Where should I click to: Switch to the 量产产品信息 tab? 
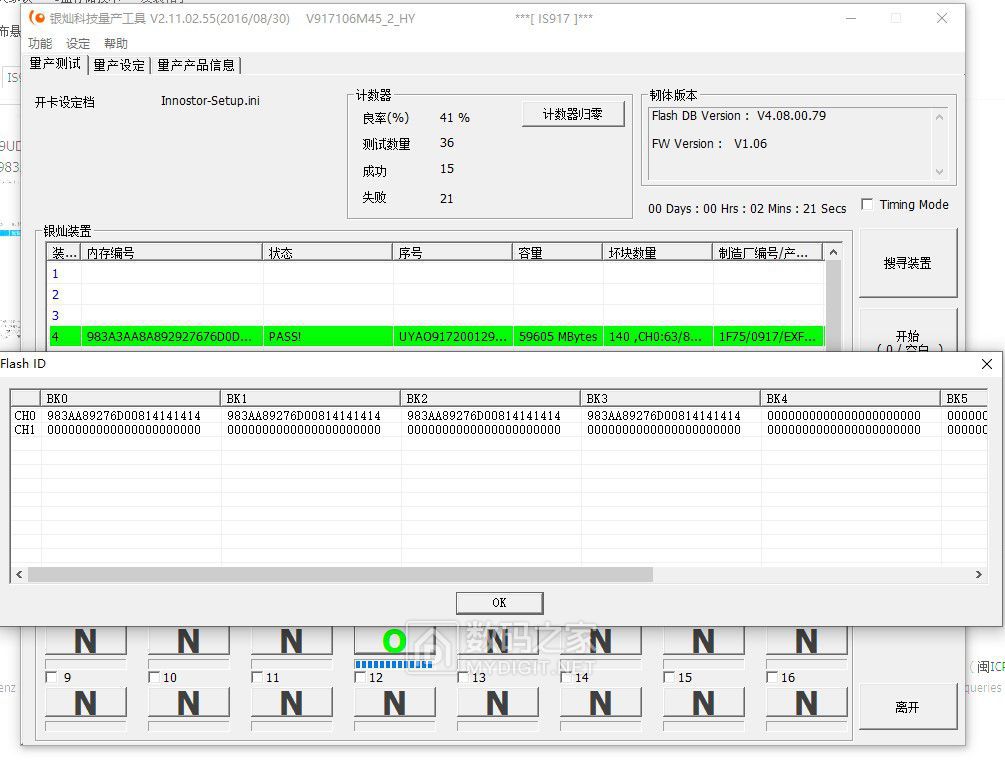196,66
